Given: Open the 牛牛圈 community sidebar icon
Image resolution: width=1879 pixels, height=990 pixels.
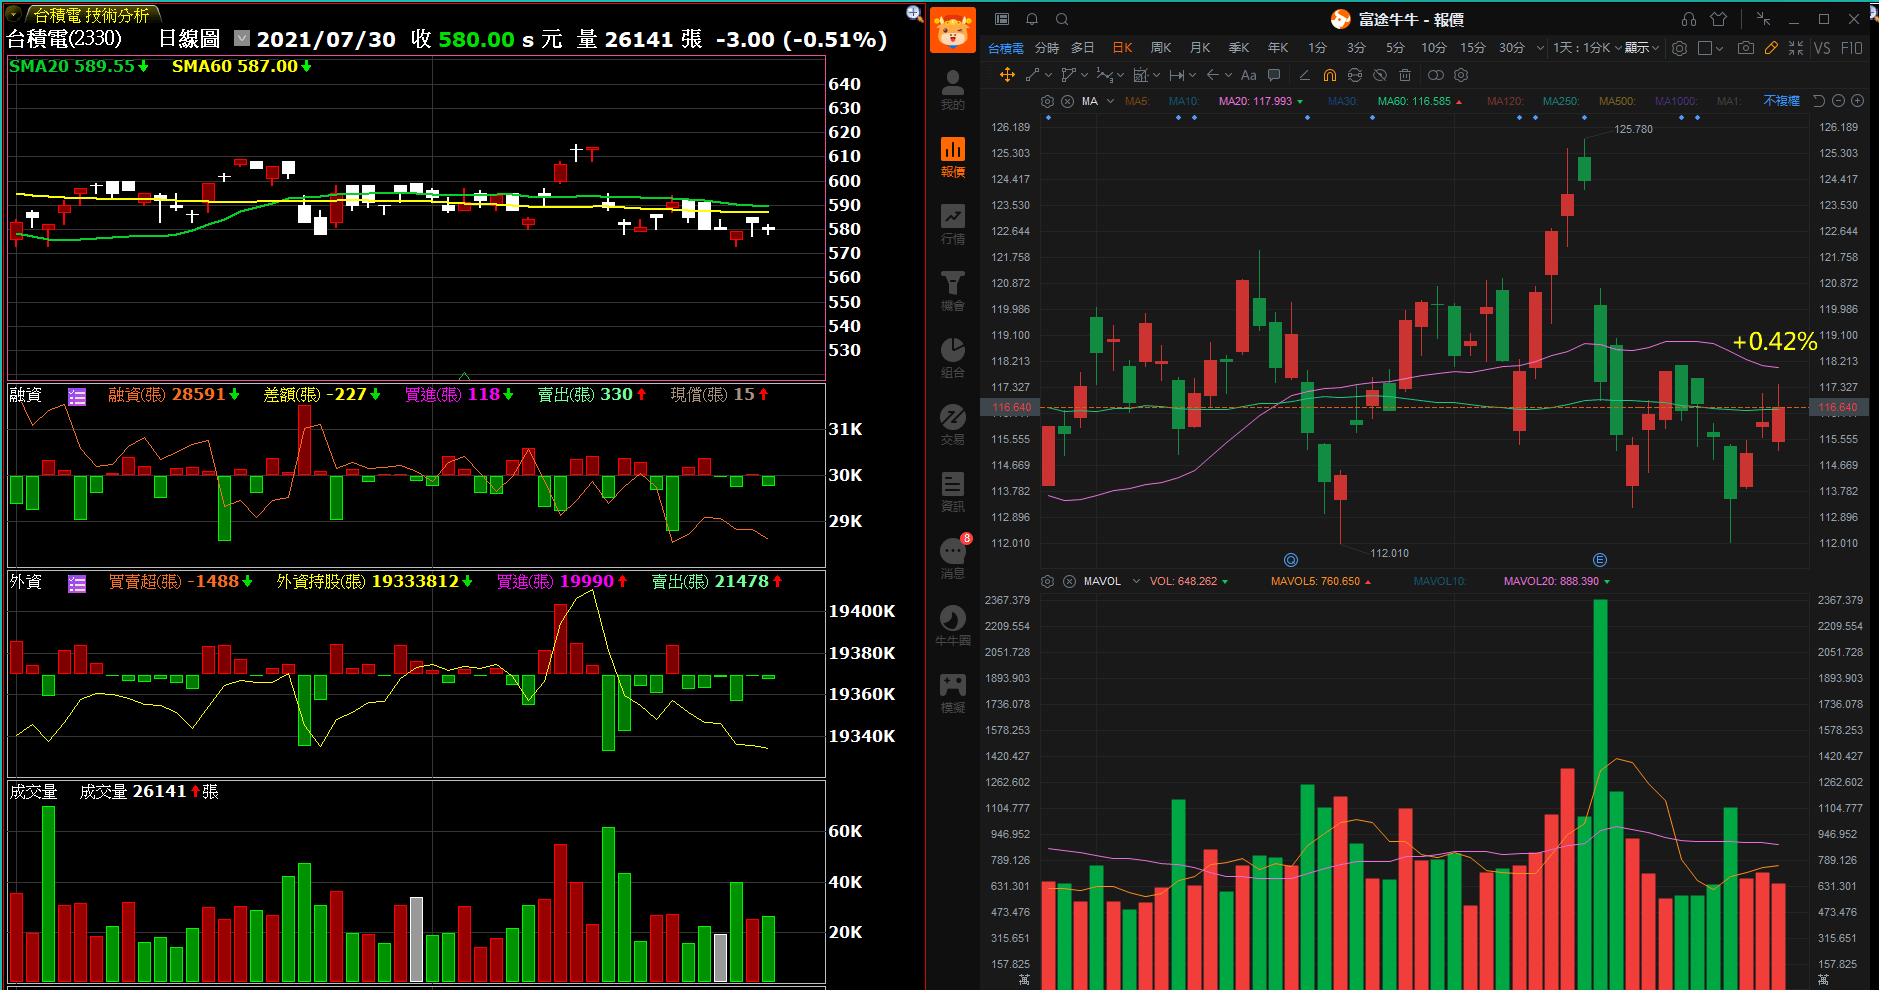Looking at the screenshot, I should coord(953,626).
